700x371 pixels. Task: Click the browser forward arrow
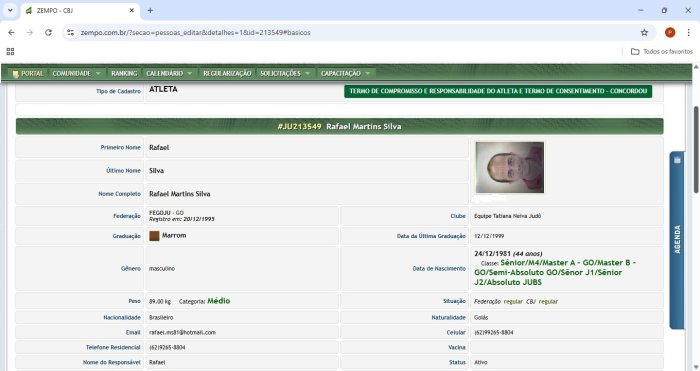click(x=29, y=33)
